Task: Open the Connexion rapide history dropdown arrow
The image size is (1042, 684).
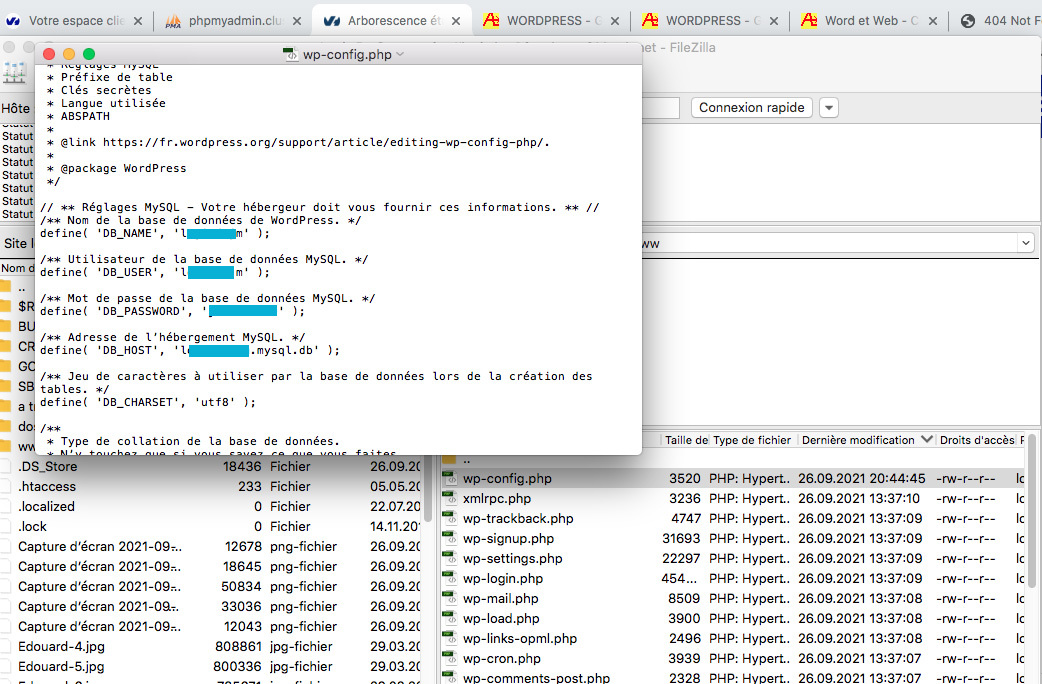Action: [829, 108]
